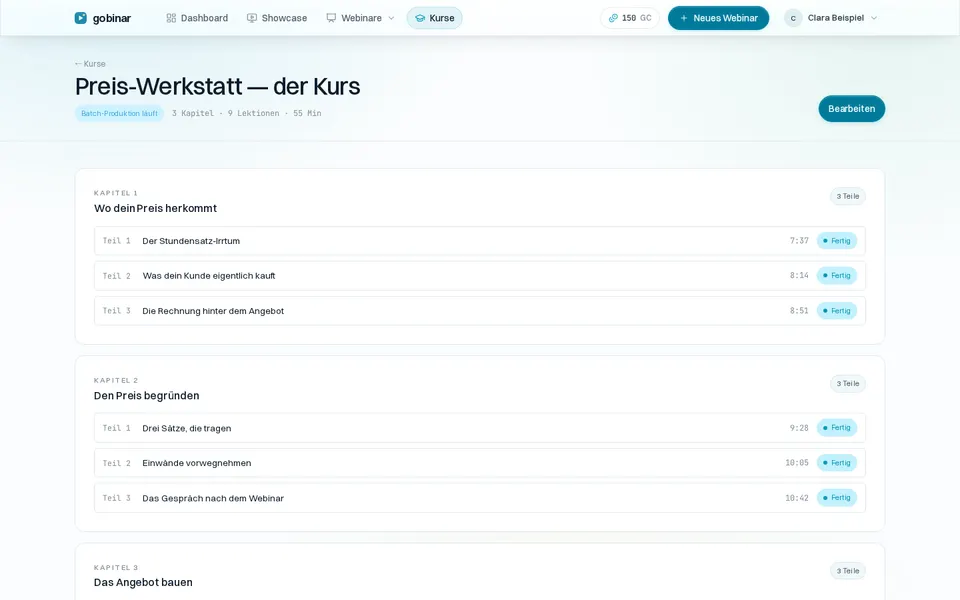Click the credits link icon beside 150
Viewport: 960px width, 600px height.
tap(613, 18)
